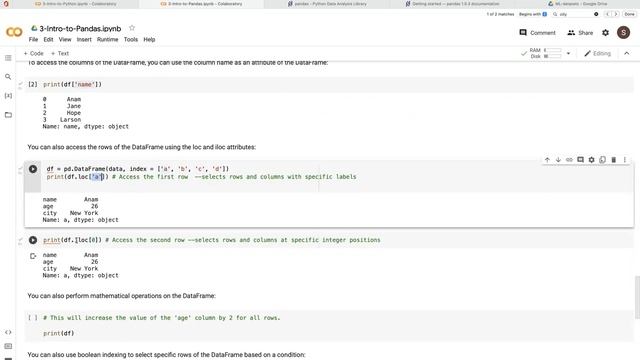Image resolution: width=640 pixels, height=360 pixels.
Task: Open the Begins with match option dropdown
Action: click(533, 14)
